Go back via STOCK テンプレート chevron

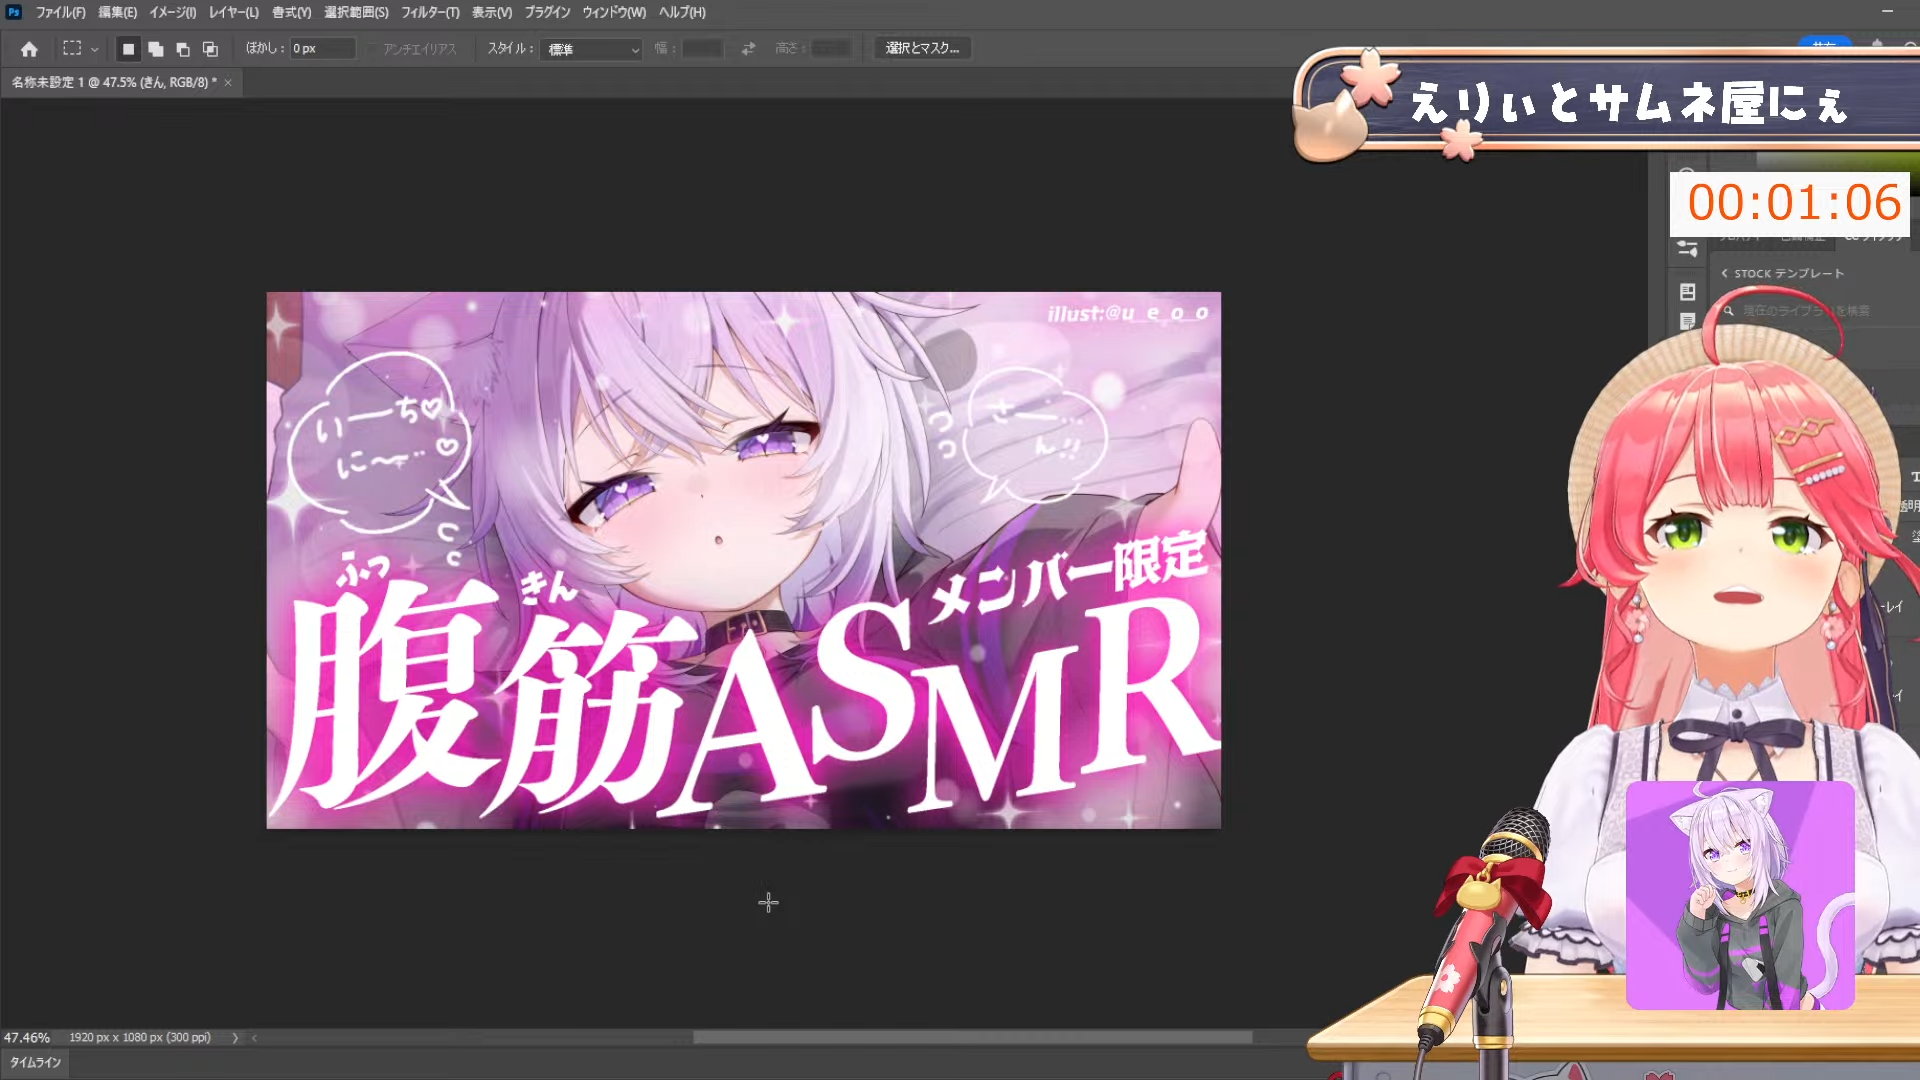[1725, 273]
